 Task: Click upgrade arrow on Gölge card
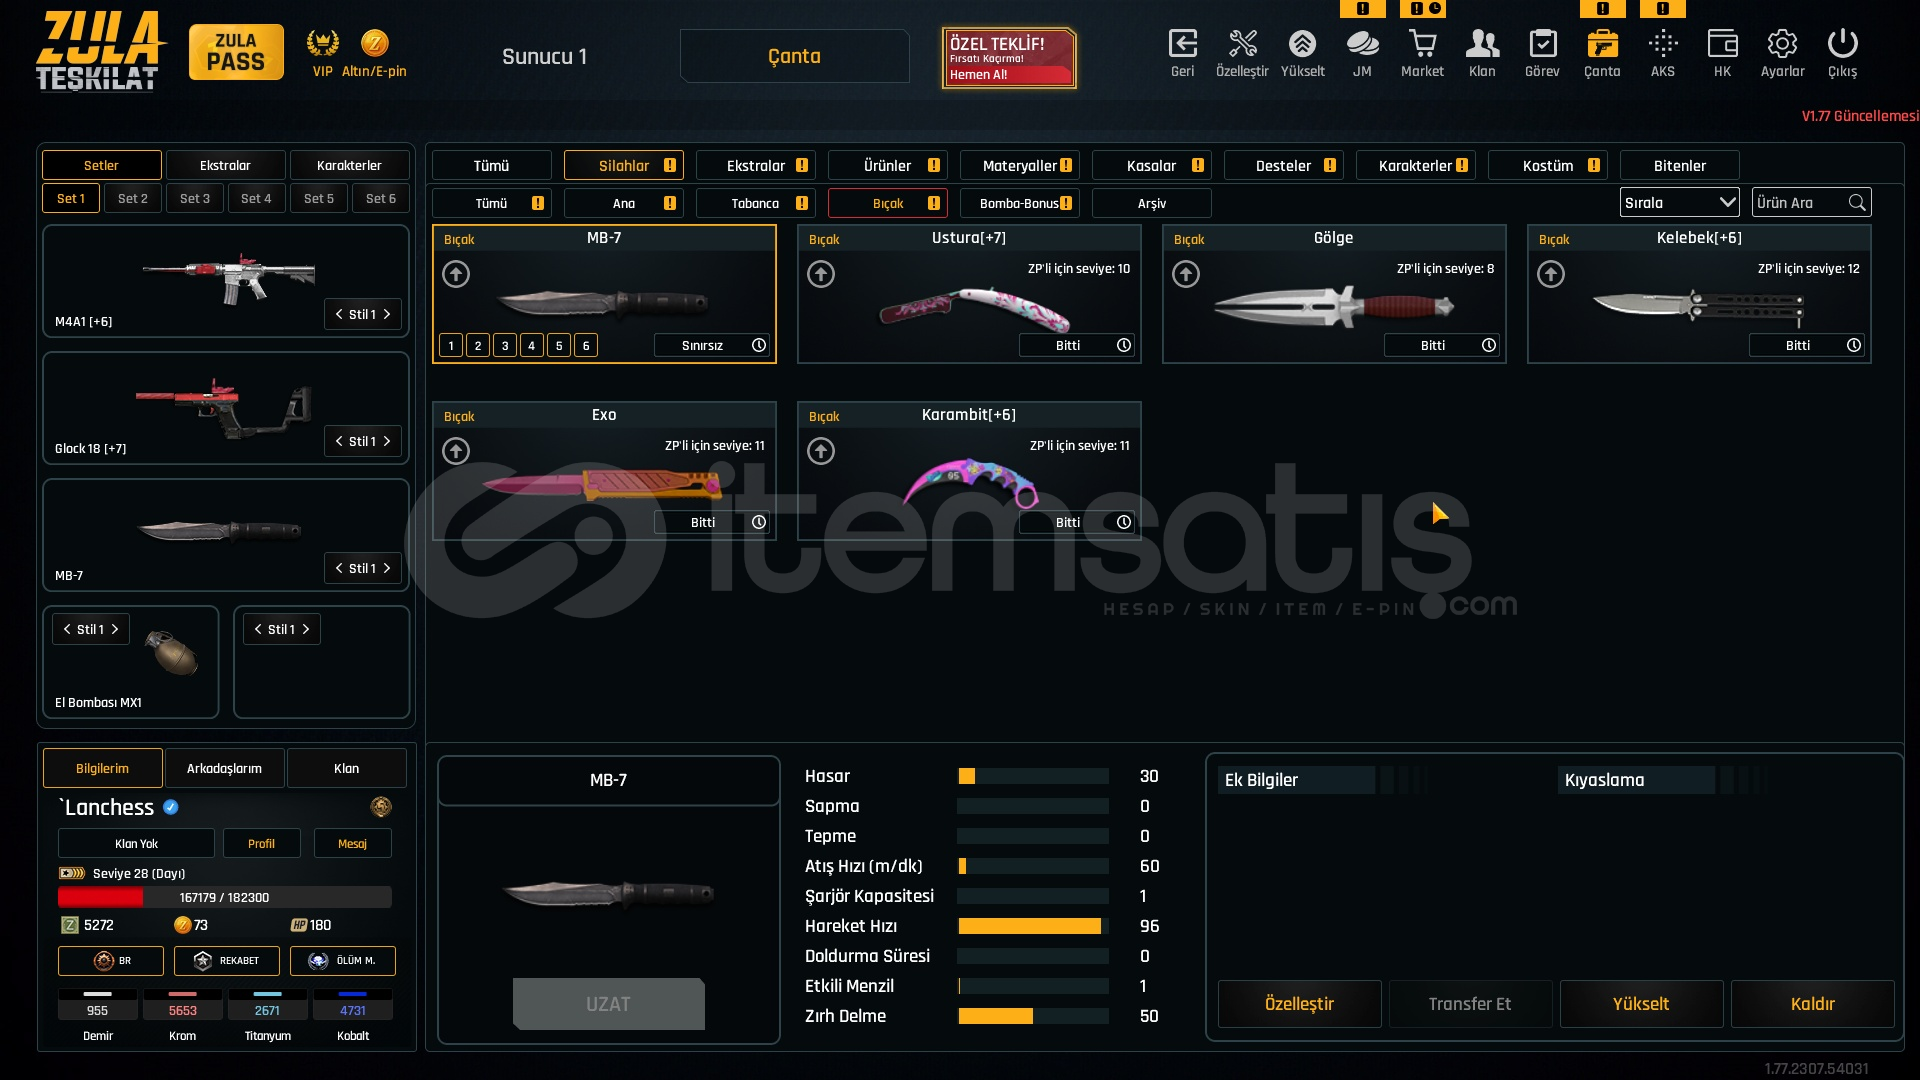coord(1186,274)
